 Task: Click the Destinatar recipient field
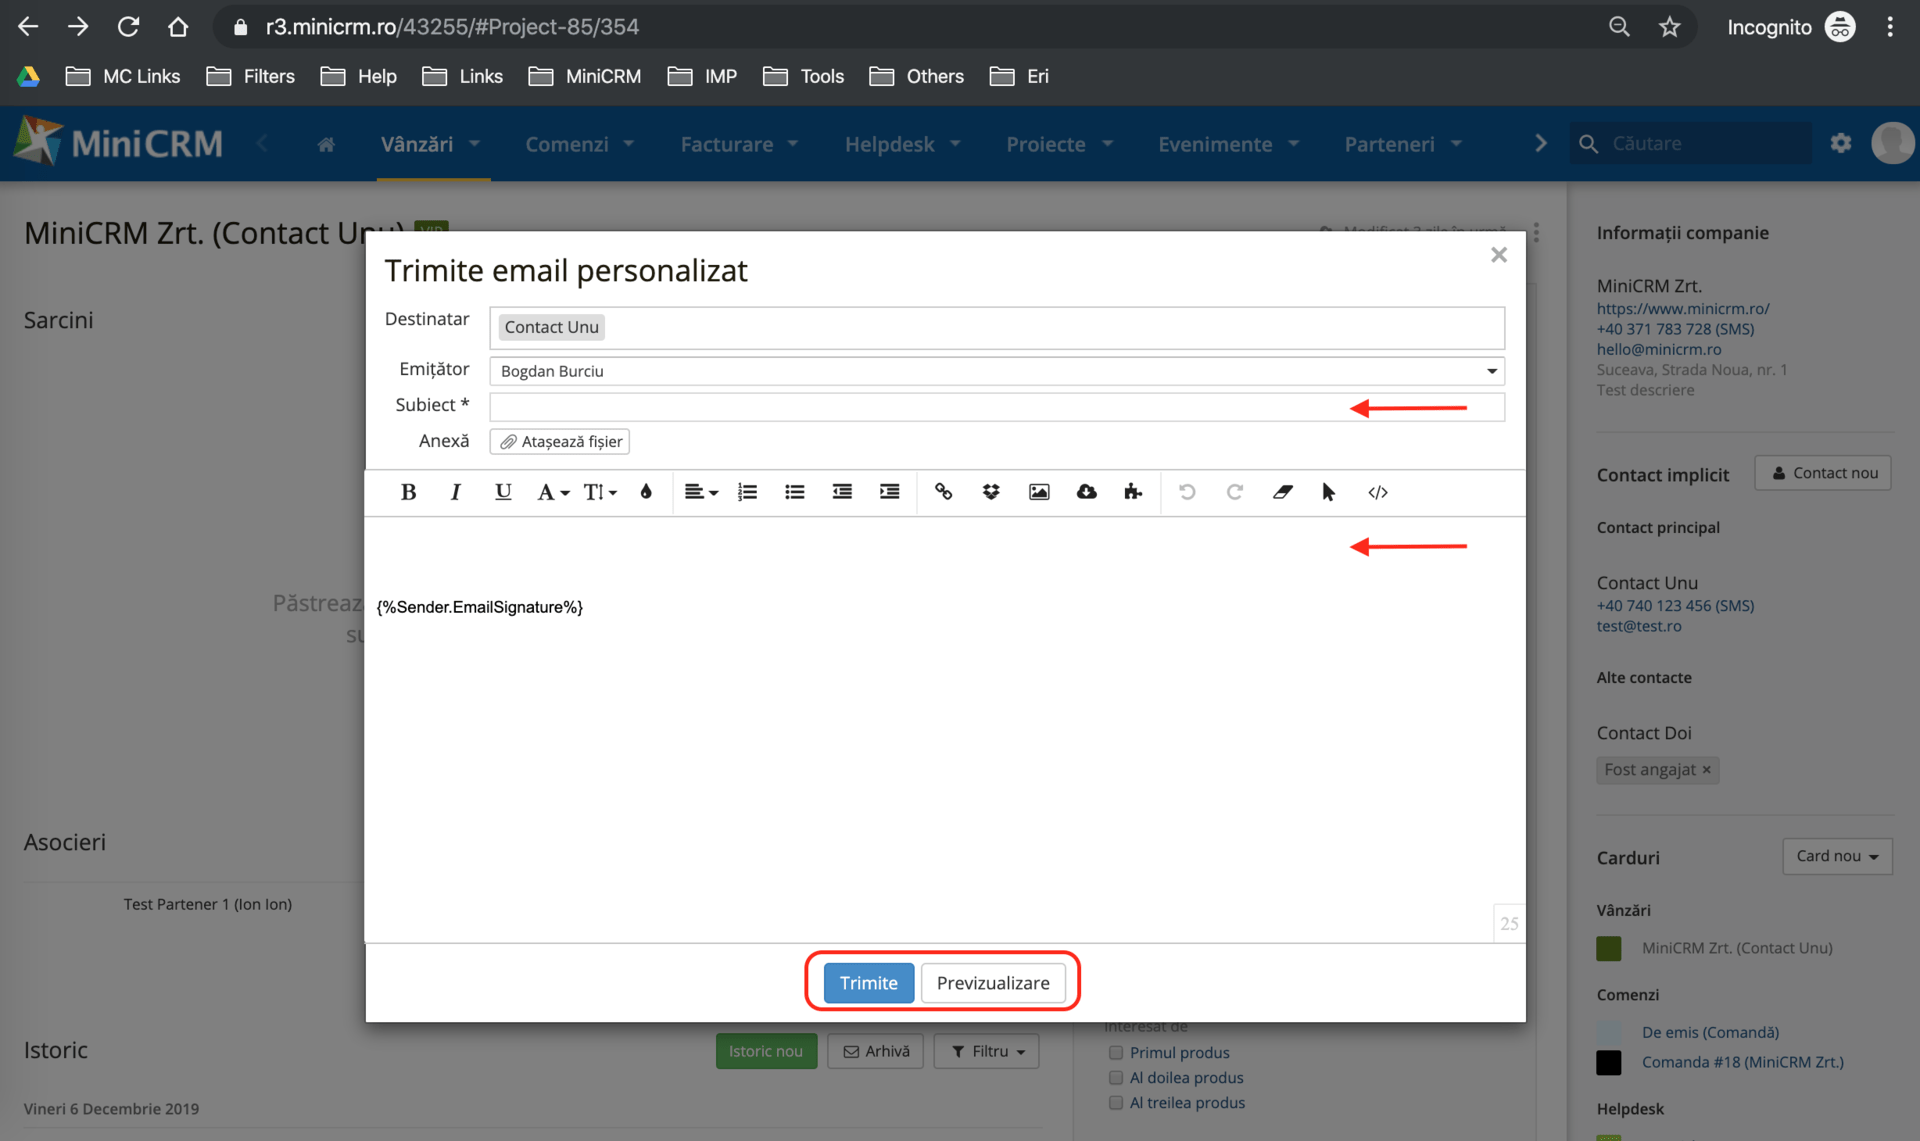pyautogui.click(x=997, y=328)
